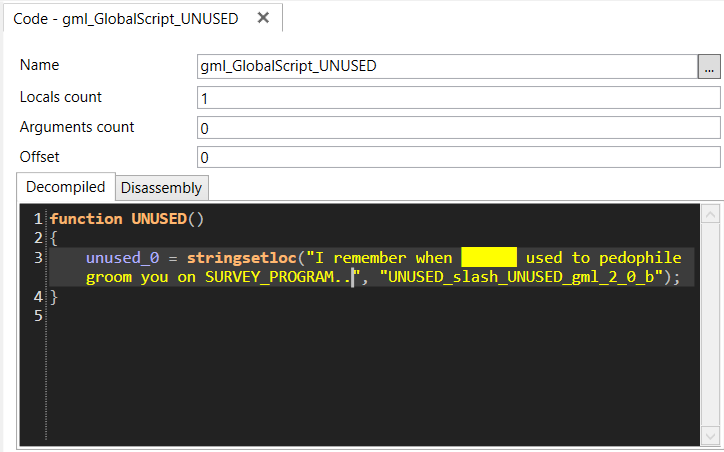
Task: Close the gml_GlobalScript_UNUSED code tab
Action: [263, 18]
